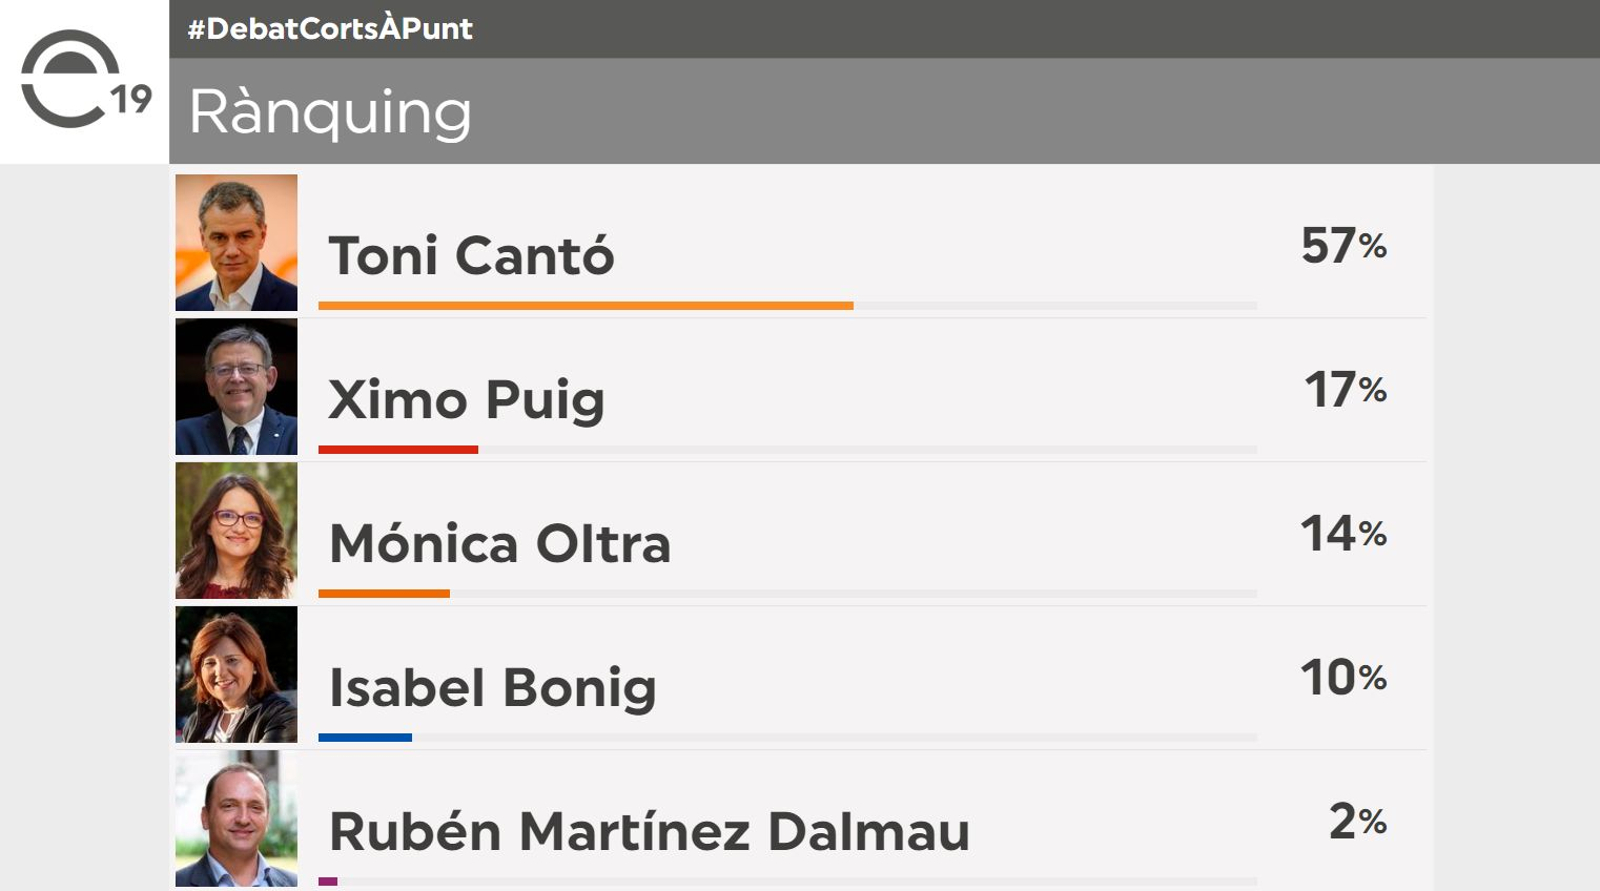
Task: Click Isabel Bonig's blue progress bar
Action: pos(365,738)
